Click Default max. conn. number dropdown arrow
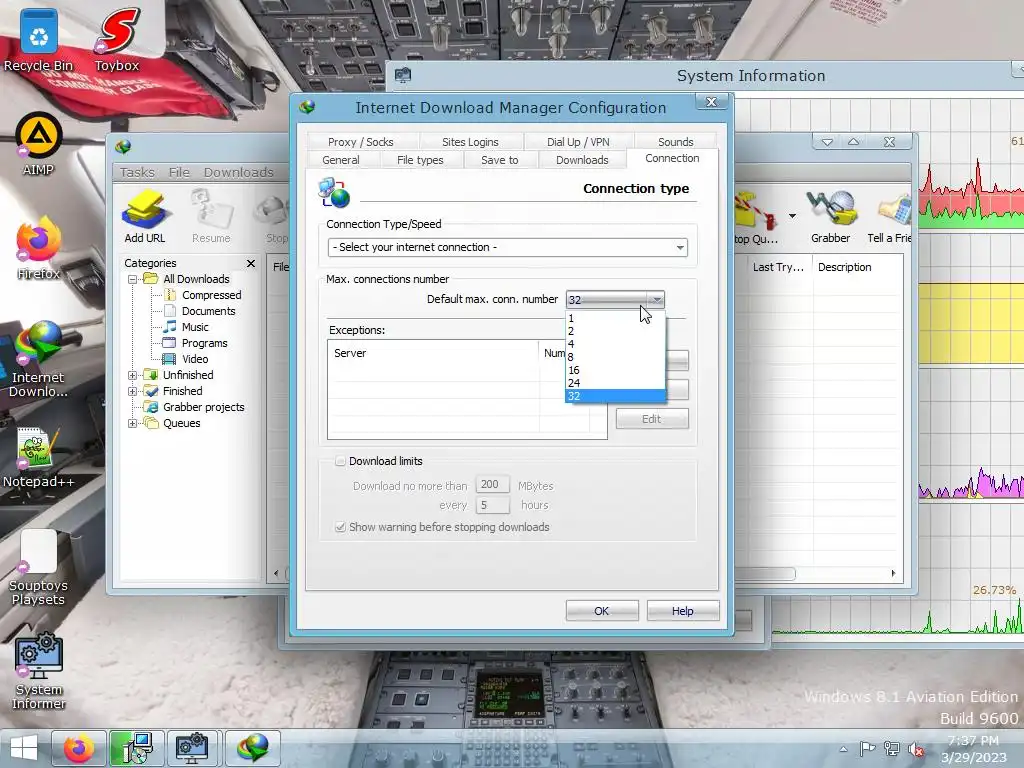The image size is (1024, 768). [656, 300]
